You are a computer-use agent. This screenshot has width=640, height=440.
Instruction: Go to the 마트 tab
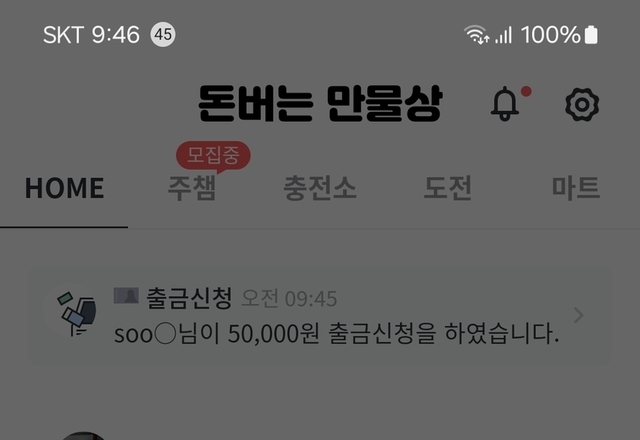(576, 188)
